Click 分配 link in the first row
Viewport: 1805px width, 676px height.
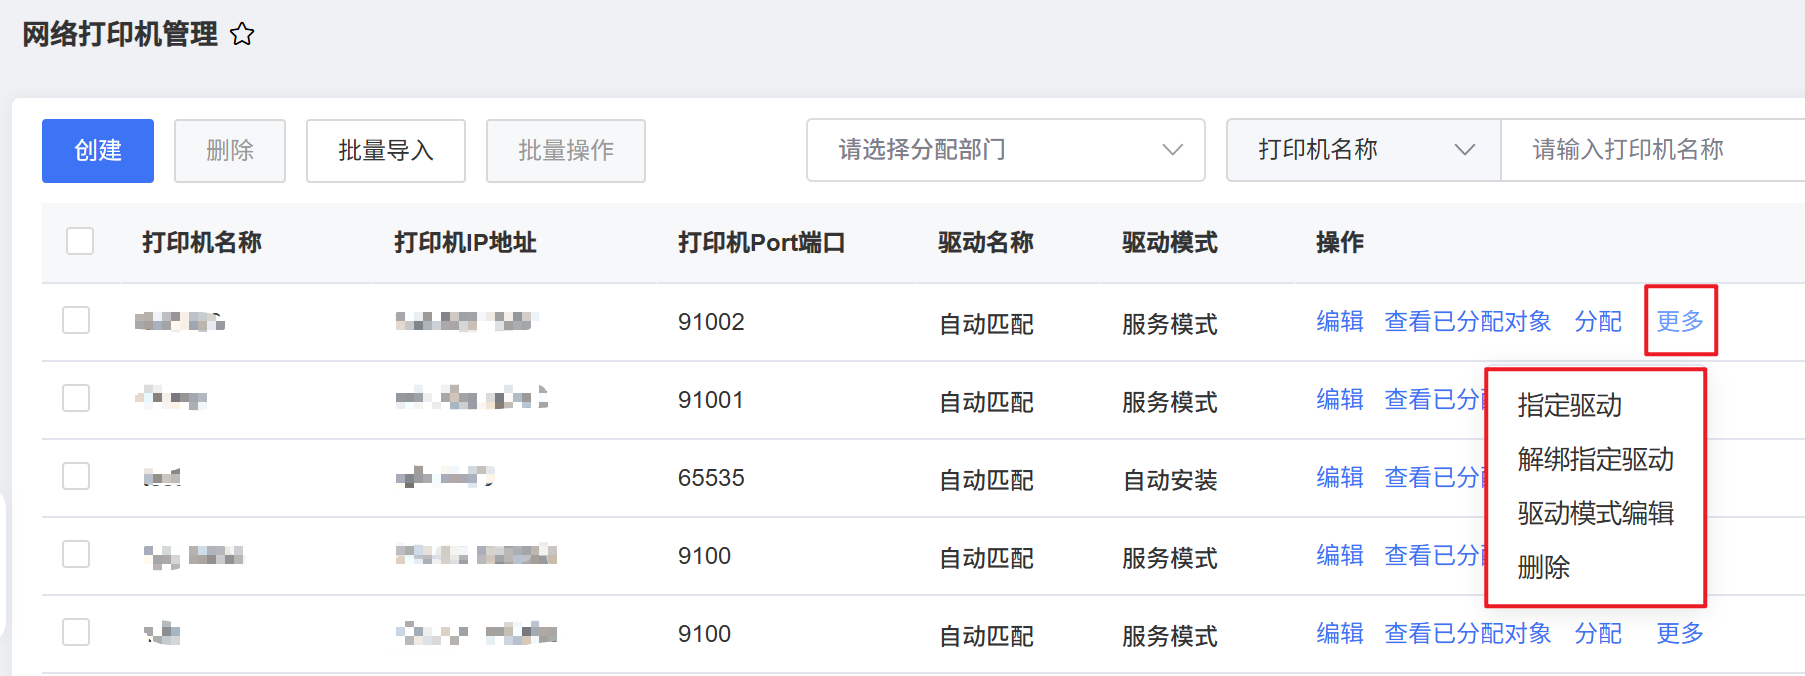click(x=1598, y=321)
